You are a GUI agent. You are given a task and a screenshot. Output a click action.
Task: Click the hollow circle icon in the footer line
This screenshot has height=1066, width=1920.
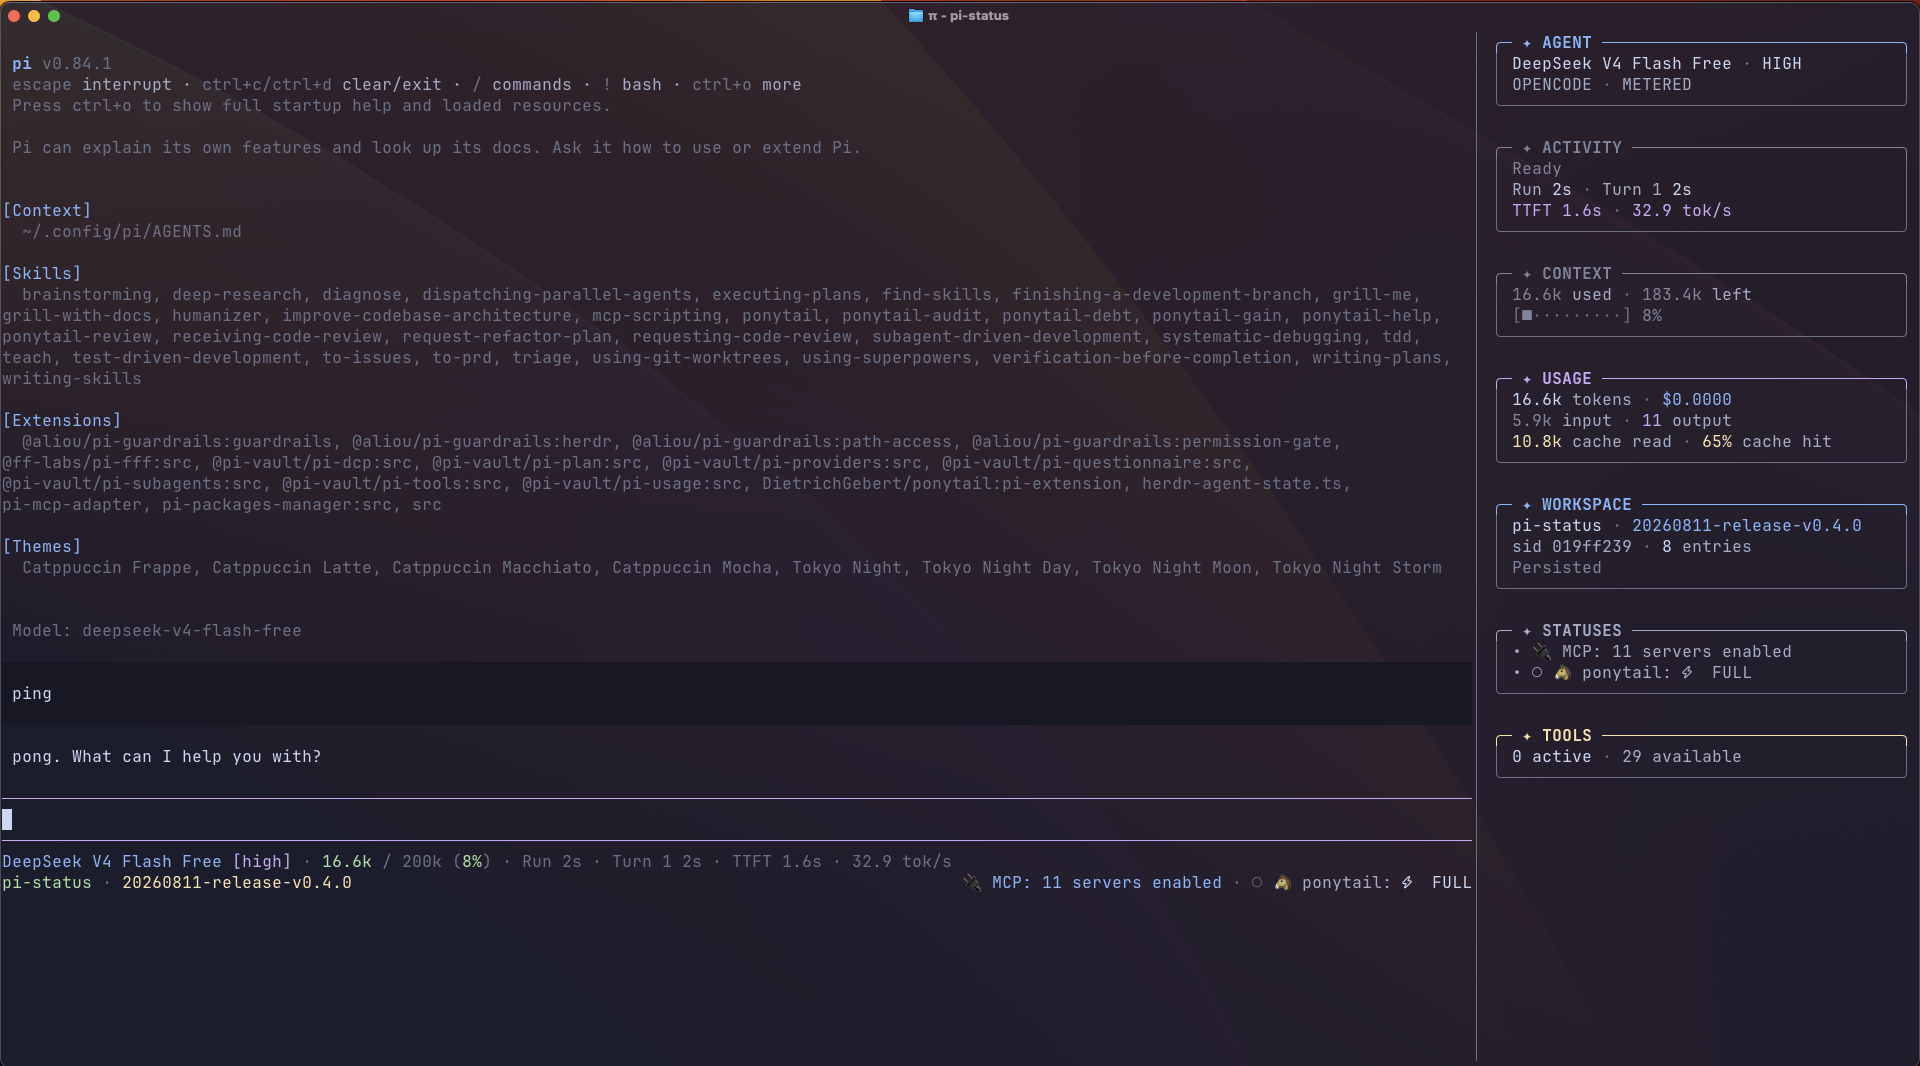click(1257, 883)
